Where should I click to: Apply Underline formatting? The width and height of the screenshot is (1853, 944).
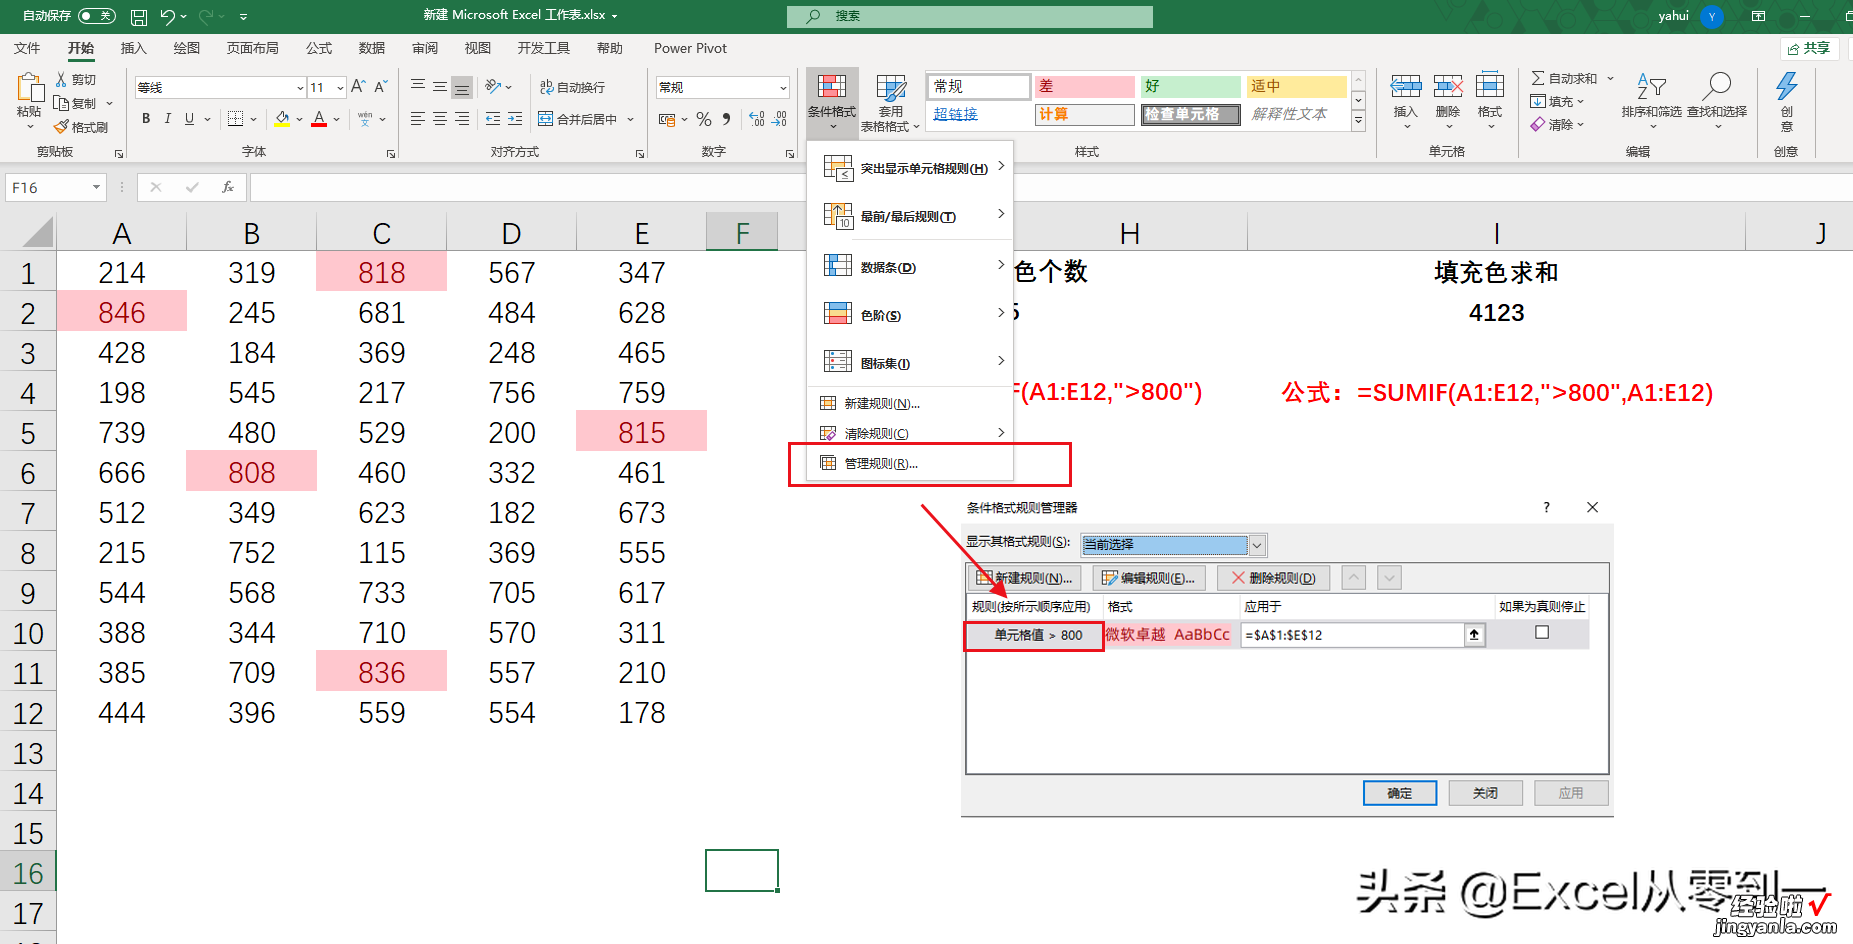click(x=189, y=119)
